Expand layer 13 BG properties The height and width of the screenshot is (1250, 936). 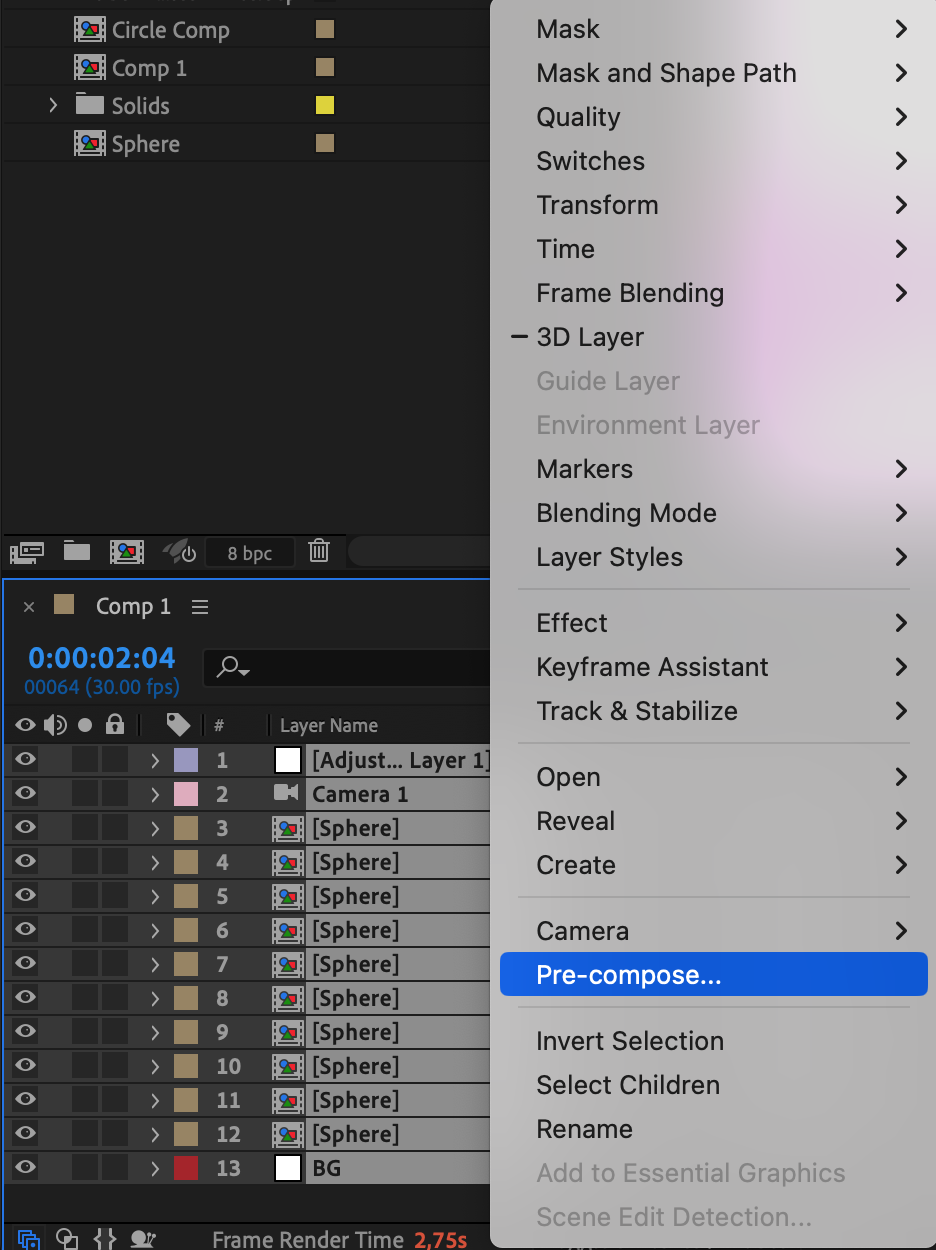pyautogui.click(x=155, y=1168)
